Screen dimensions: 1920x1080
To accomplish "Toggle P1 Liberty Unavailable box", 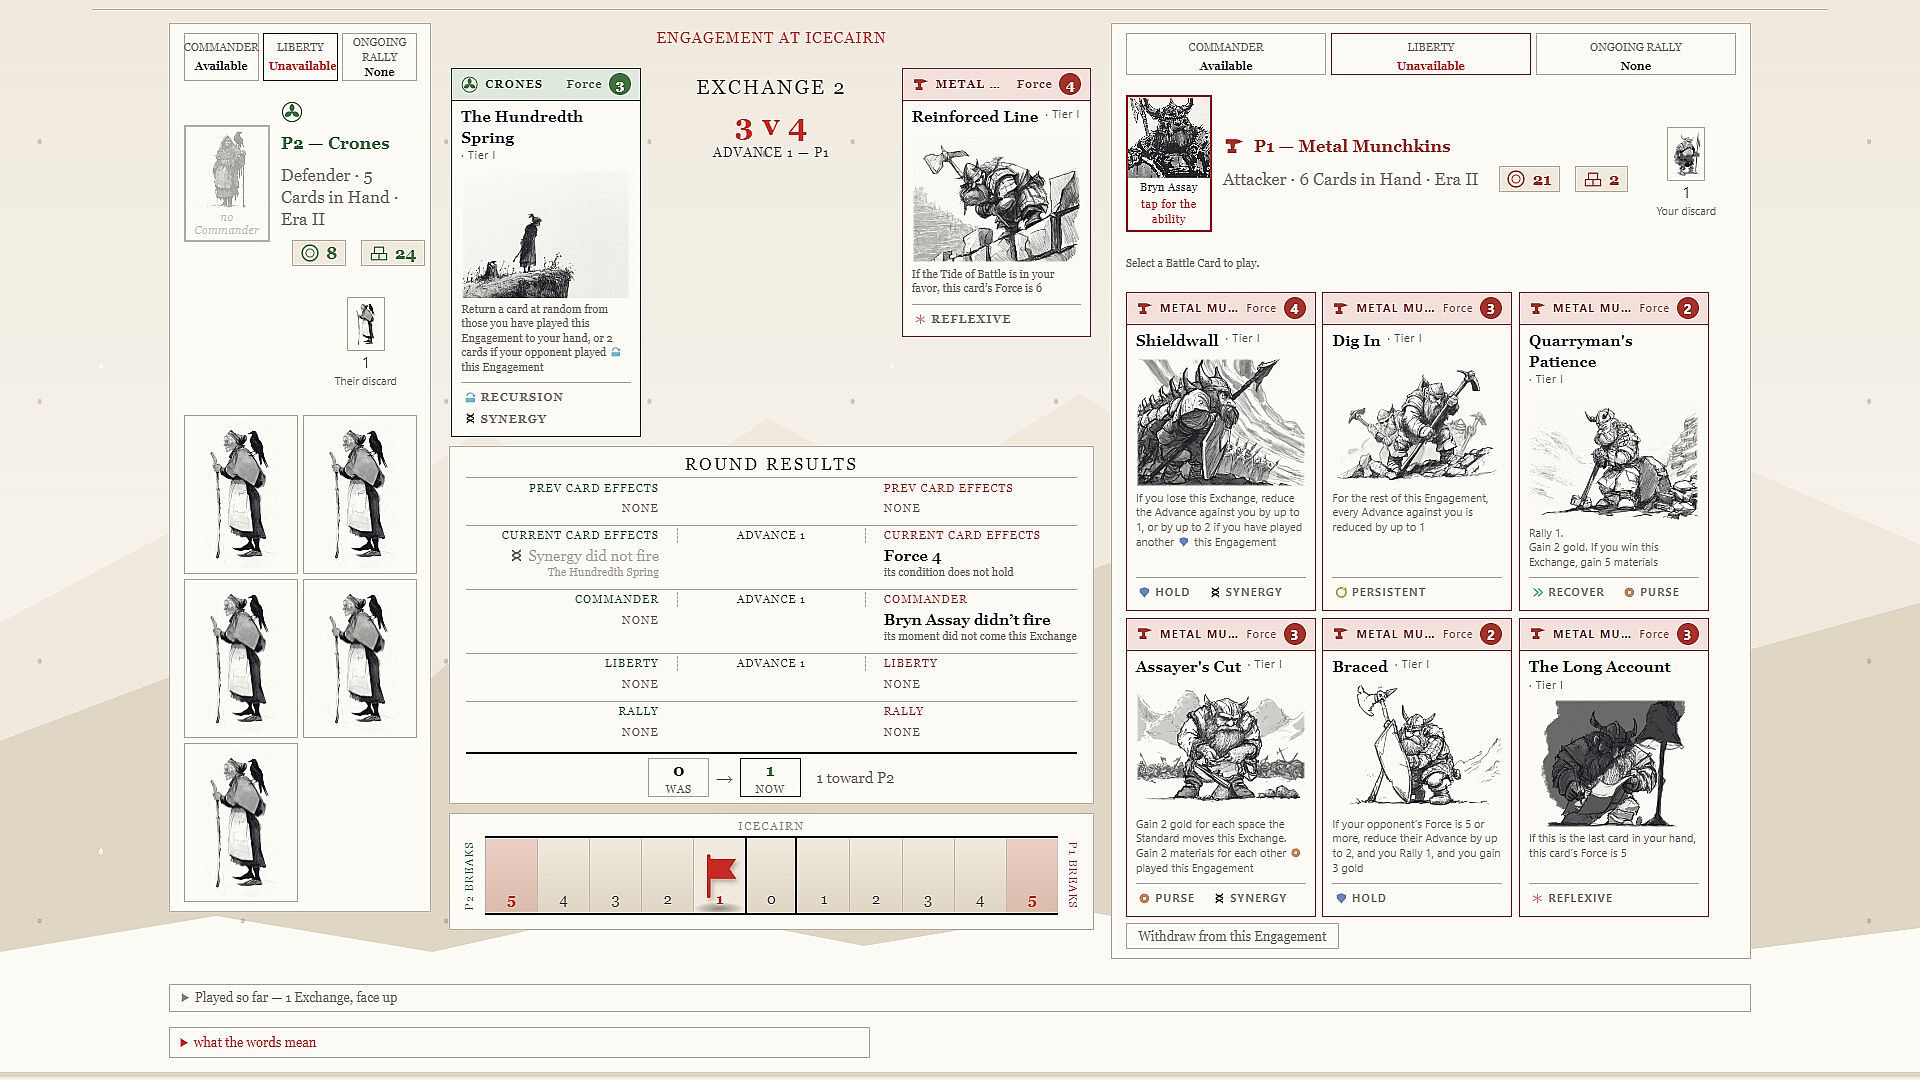I will pyautogui.click(x=1430, y=55).
